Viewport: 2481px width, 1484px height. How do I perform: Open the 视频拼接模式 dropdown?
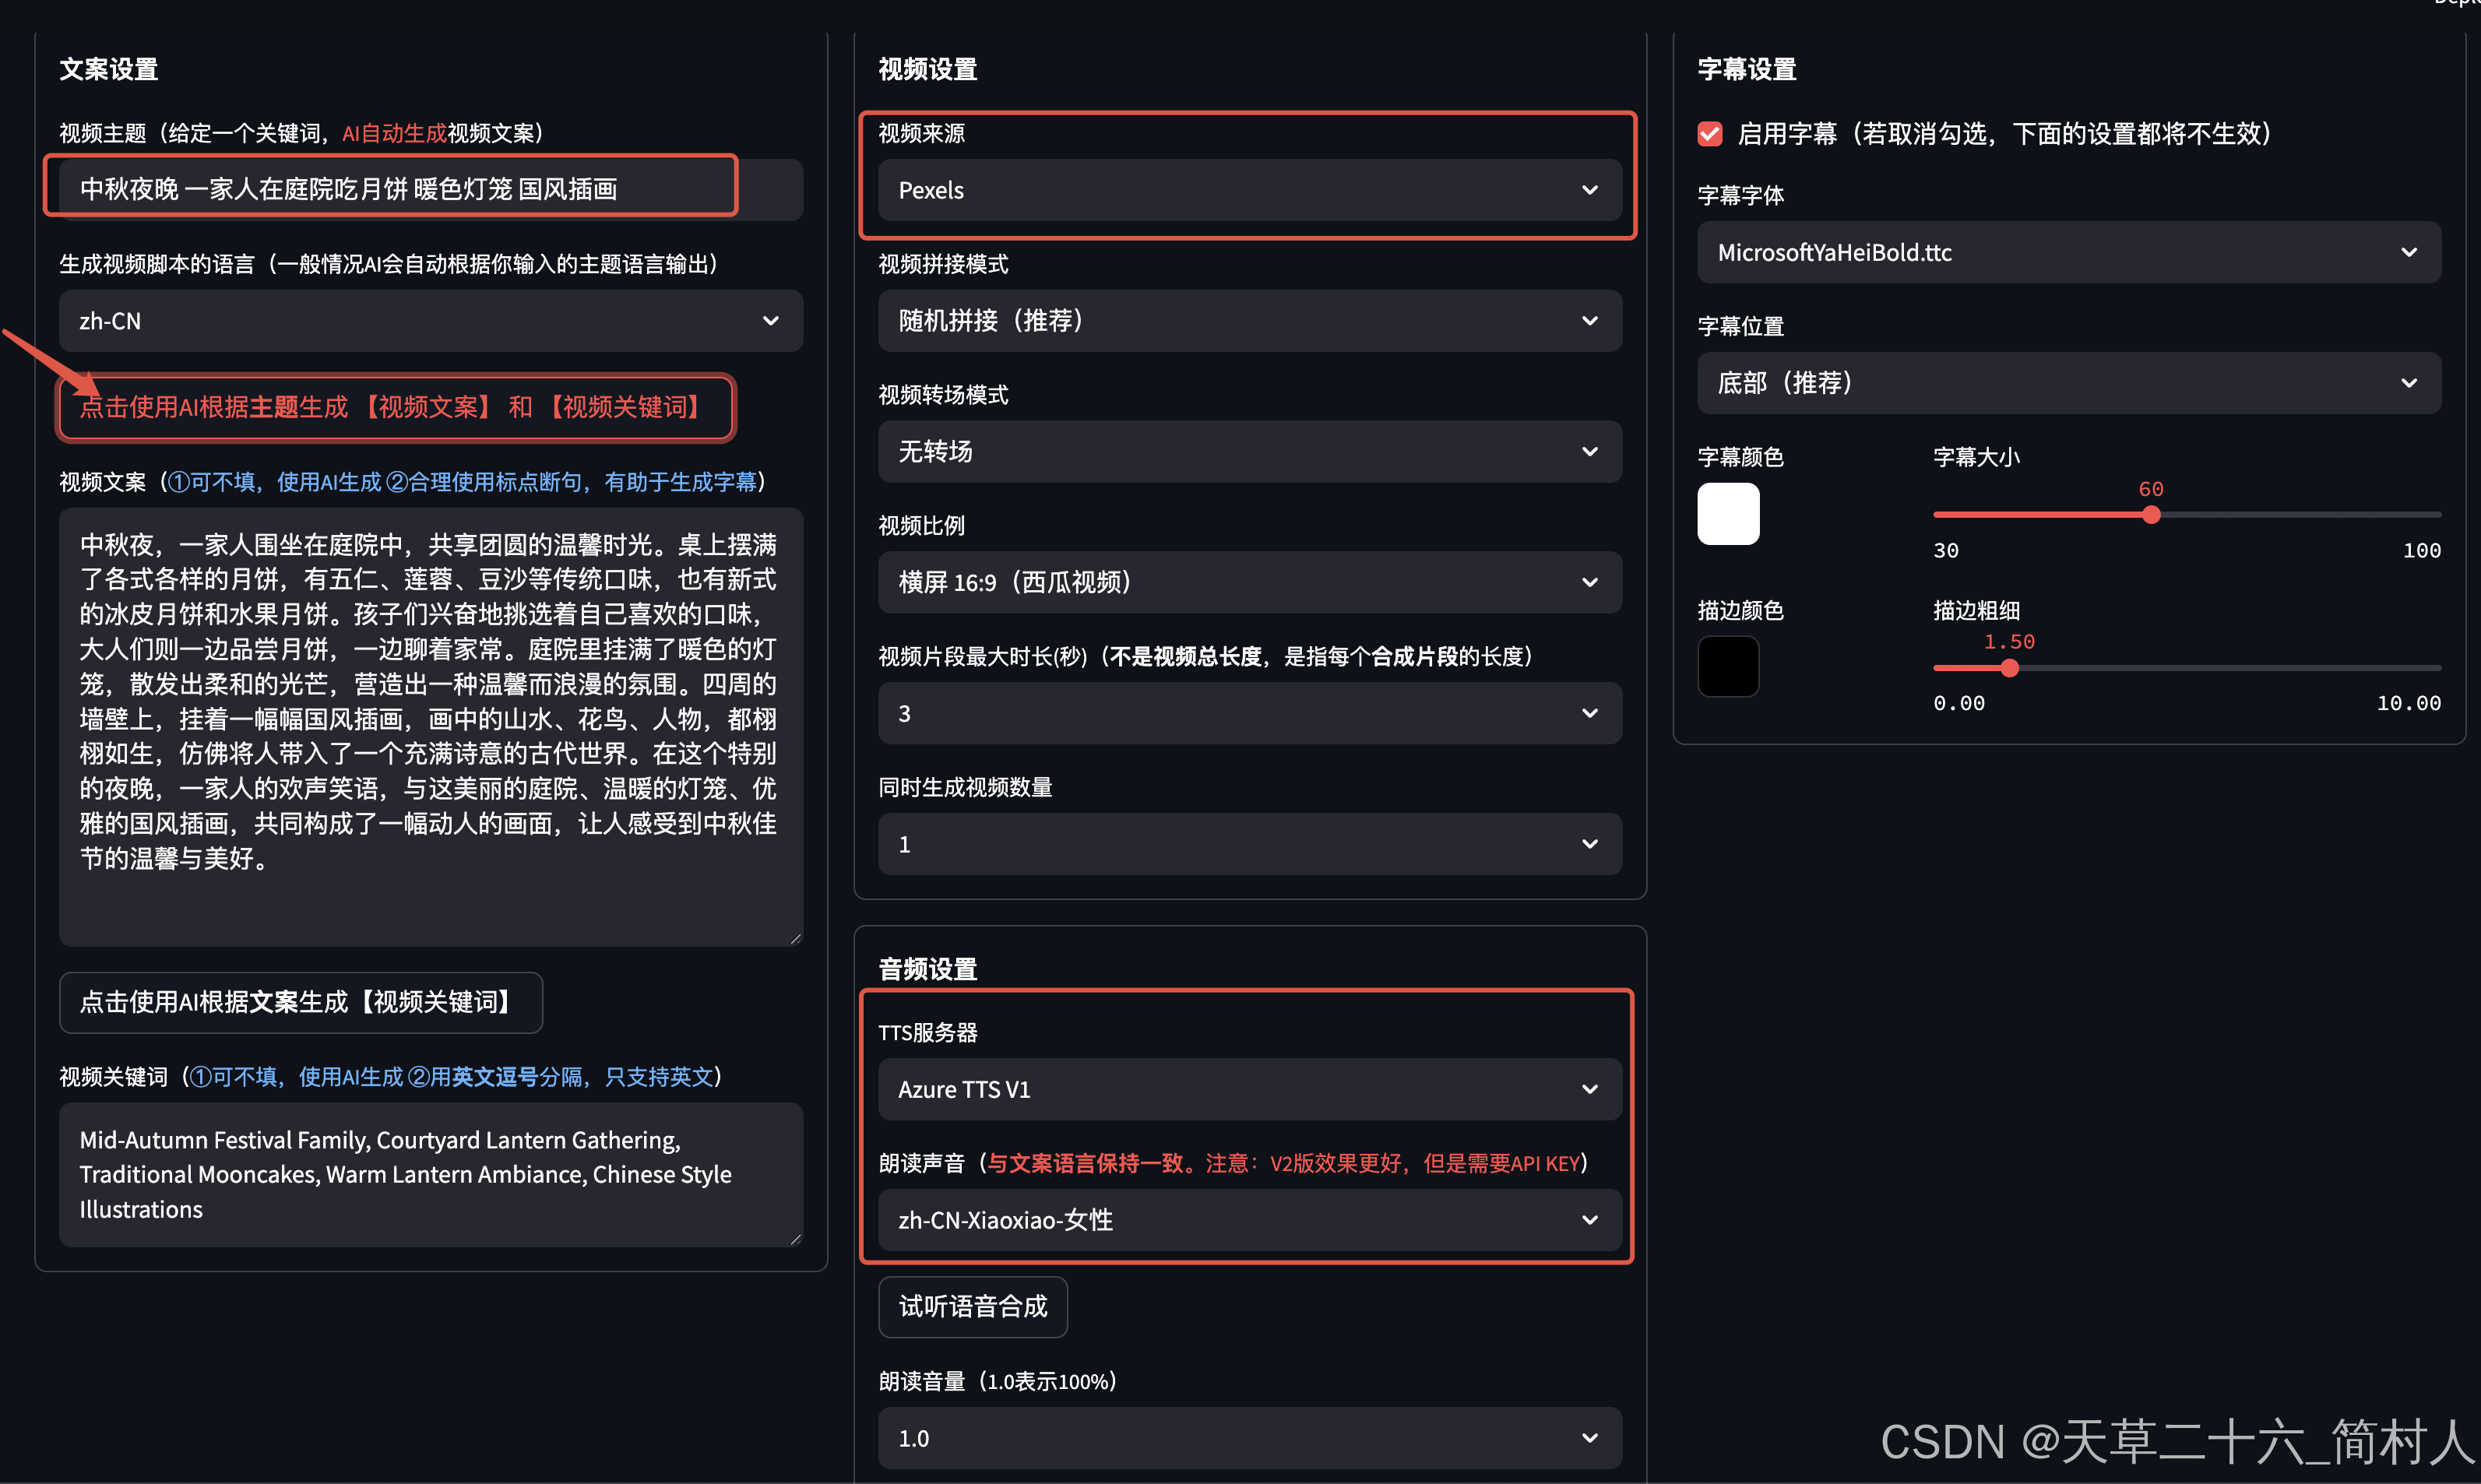[1248, 320]
